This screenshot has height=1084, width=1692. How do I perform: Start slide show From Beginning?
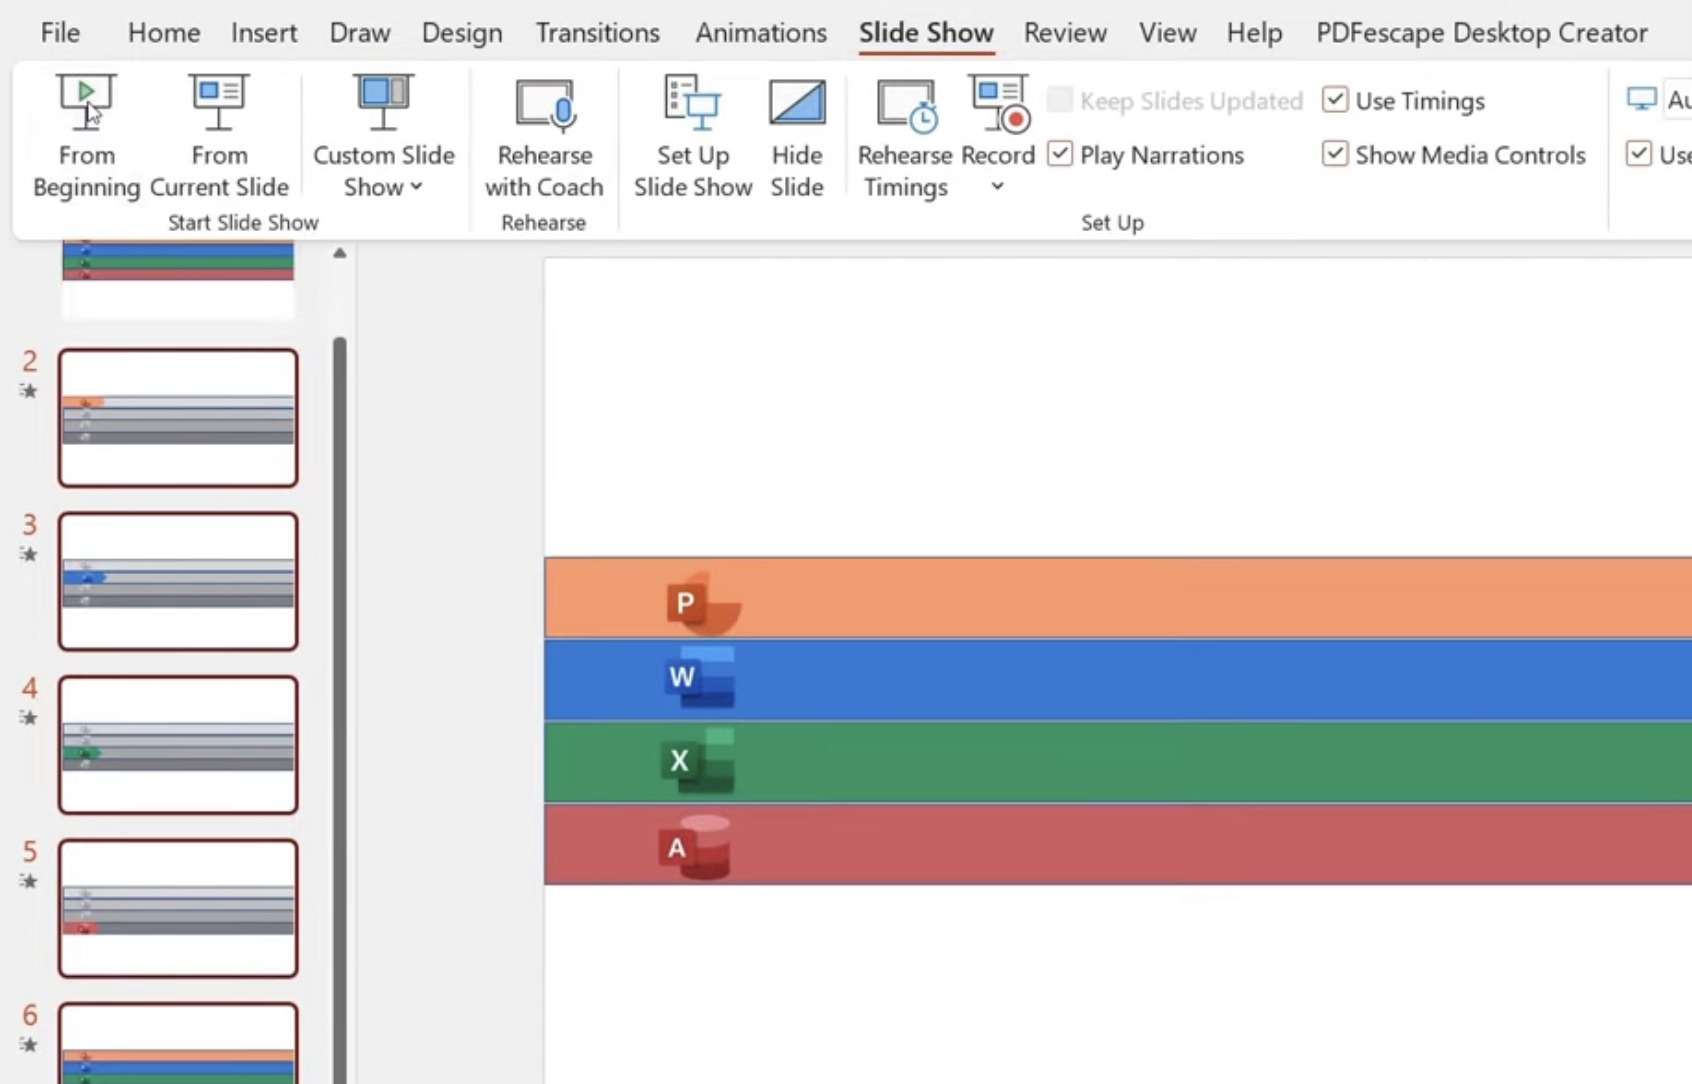86,136
